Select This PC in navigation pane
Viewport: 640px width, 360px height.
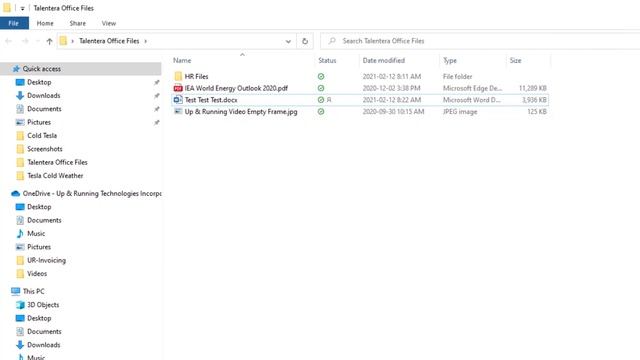(33, 291)
